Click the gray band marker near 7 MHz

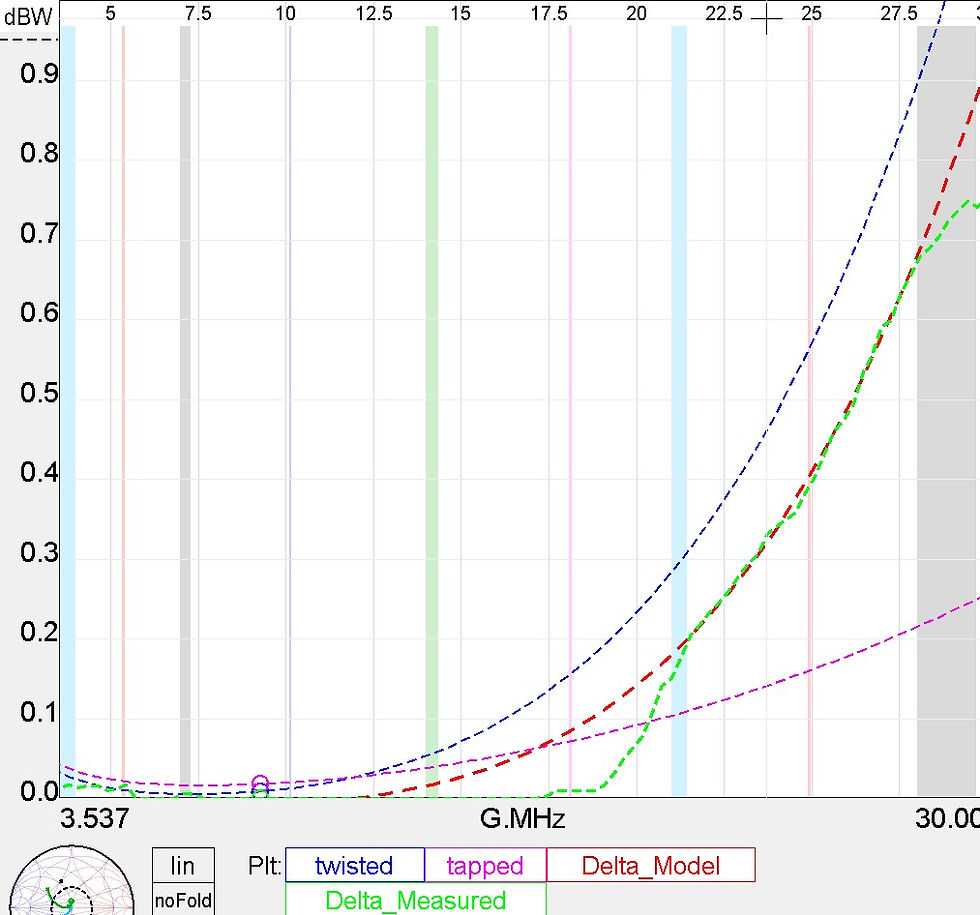185,411
